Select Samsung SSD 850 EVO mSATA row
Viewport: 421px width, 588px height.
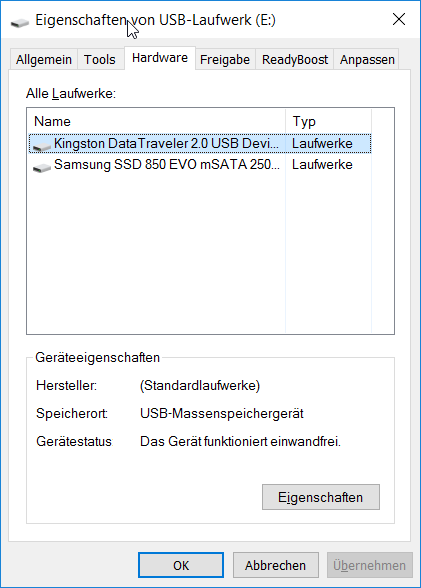200,165
